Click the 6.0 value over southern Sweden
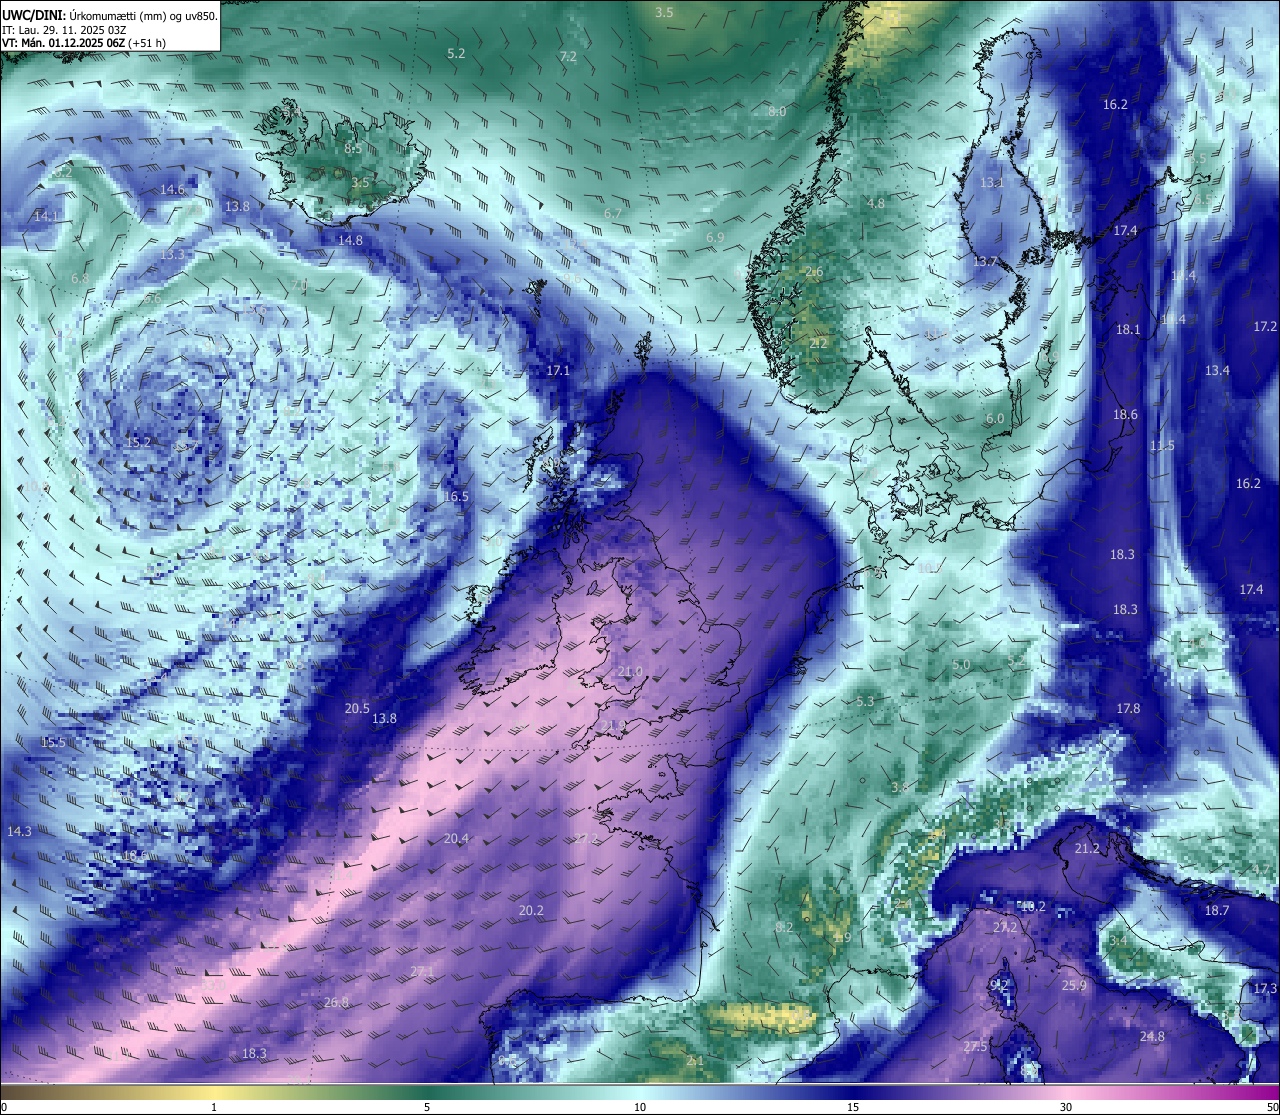 (995, 419)
